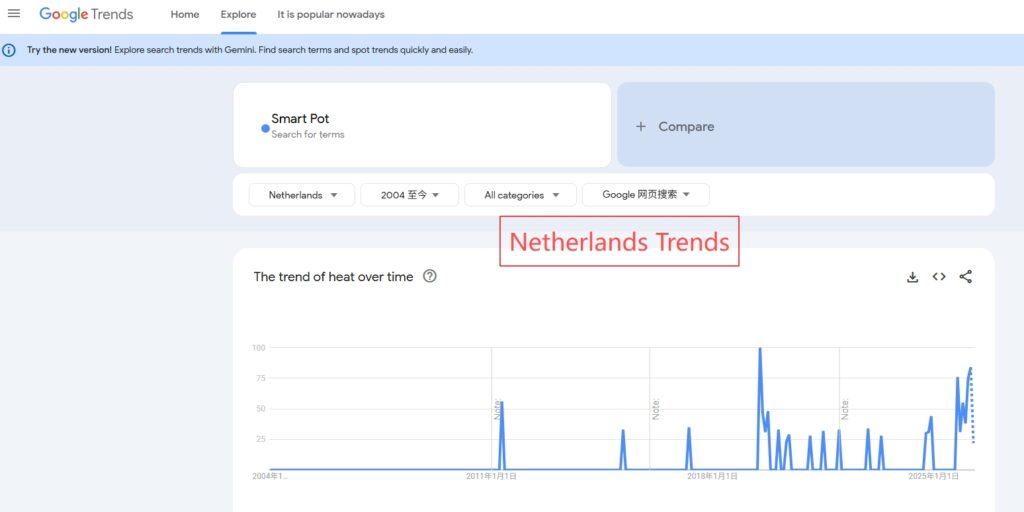Screen dimensions: 1024x512
Task: Click the info icon in banner
Action: point(10,50)
